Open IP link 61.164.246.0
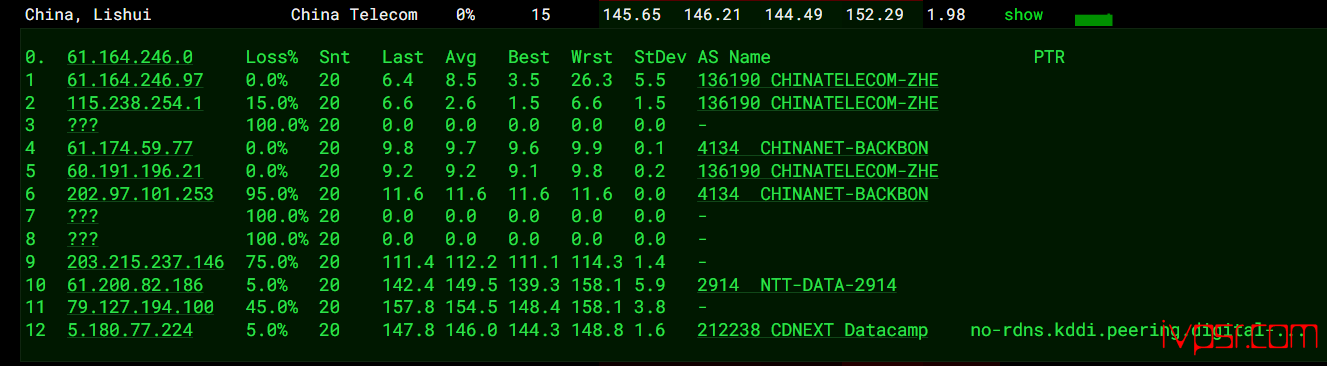1327x366 pixels. click(130, 58)
